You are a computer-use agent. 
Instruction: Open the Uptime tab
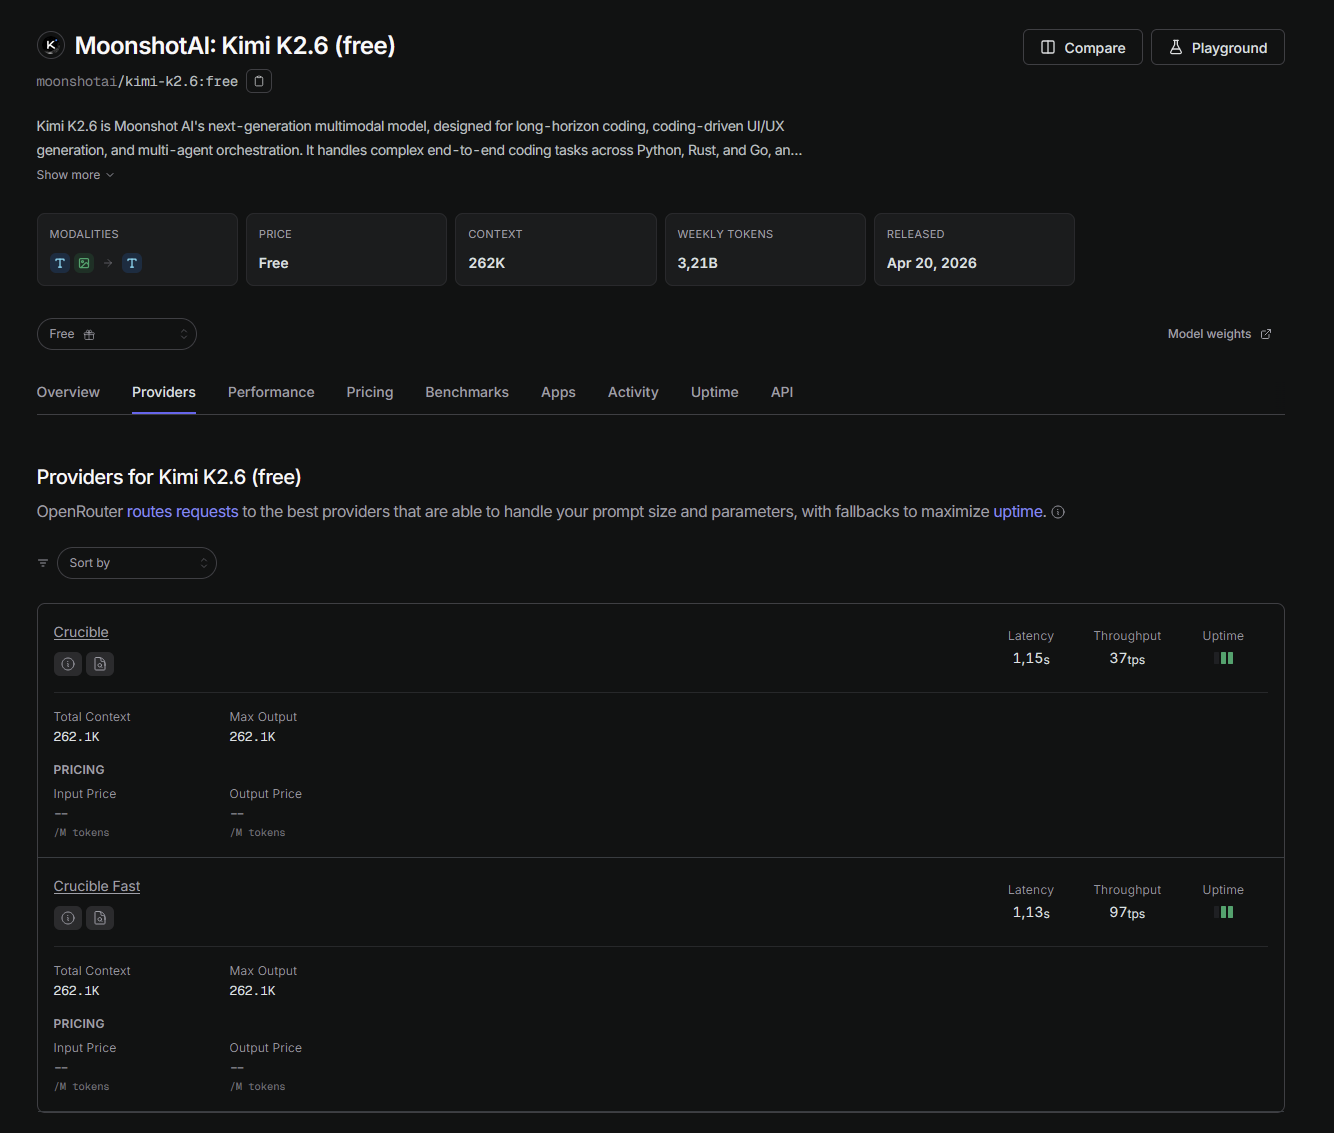(715, 392)
